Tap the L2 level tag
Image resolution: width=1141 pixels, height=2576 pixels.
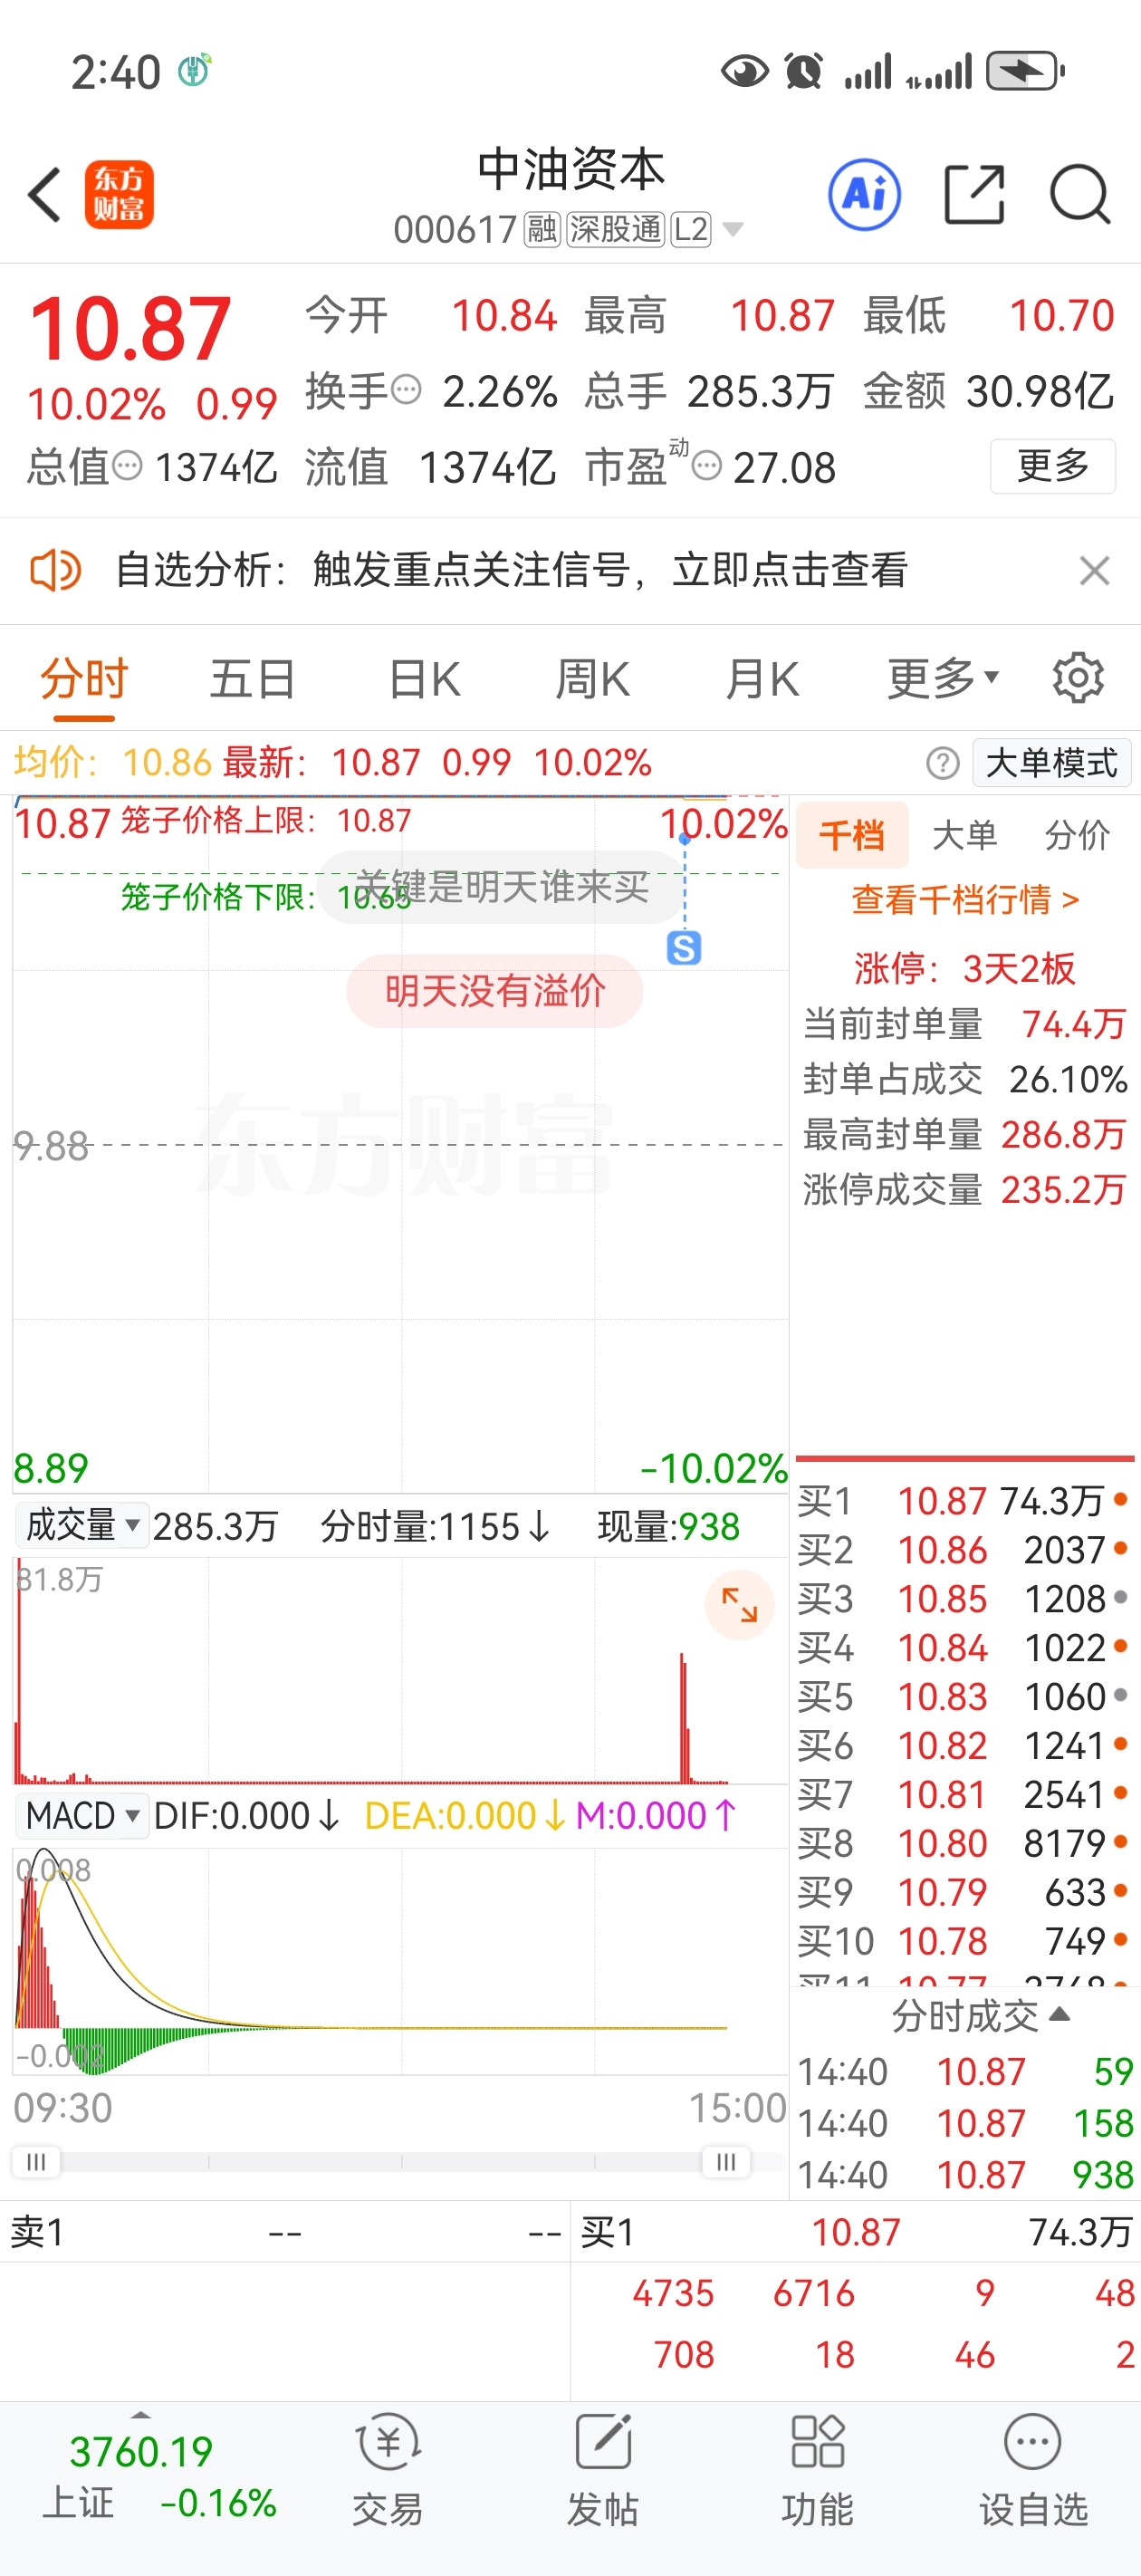point(691,230)
